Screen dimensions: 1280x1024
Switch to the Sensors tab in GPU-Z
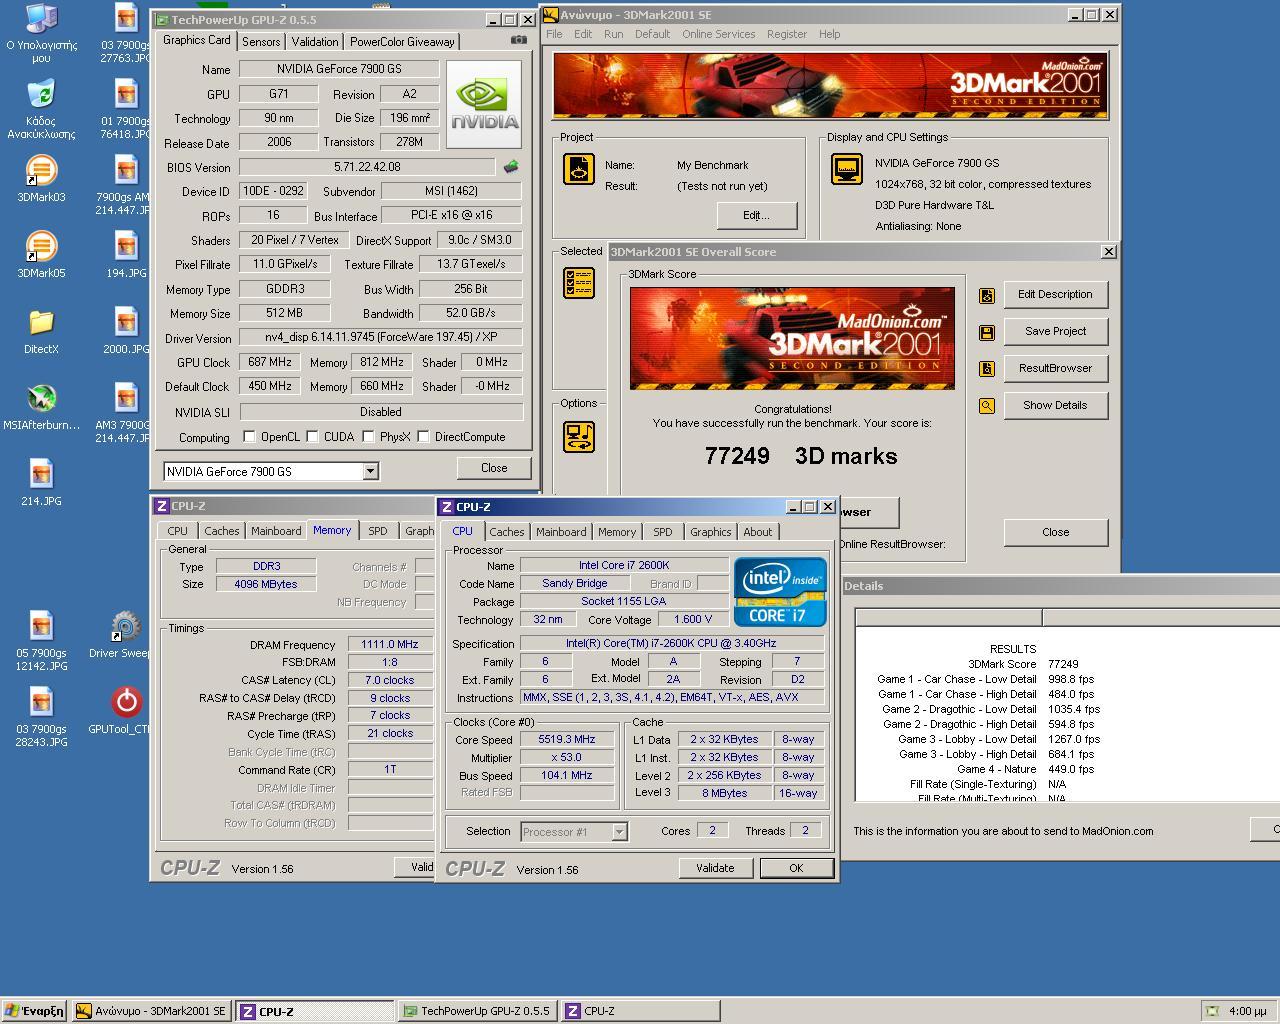pos(261,42)
